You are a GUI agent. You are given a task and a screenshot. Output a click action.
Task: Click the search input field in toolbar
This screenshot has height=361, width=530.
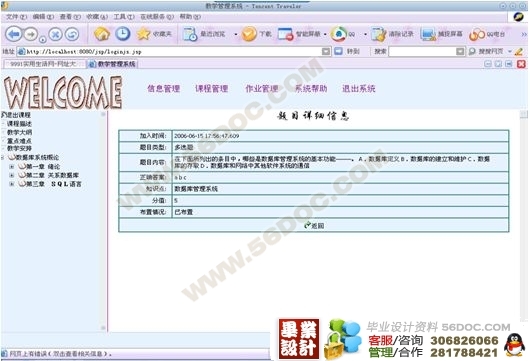click(422, 51)
